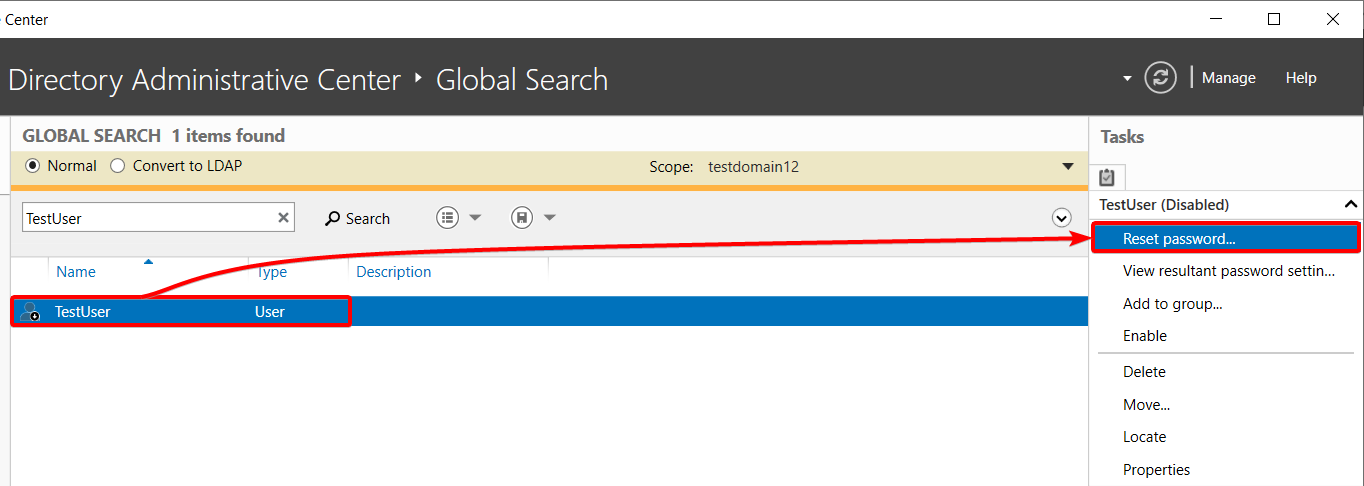The width and height of the screenshot is (1364, 486).
Task: Sort by the Description column header
Action: tap(394, 272)
